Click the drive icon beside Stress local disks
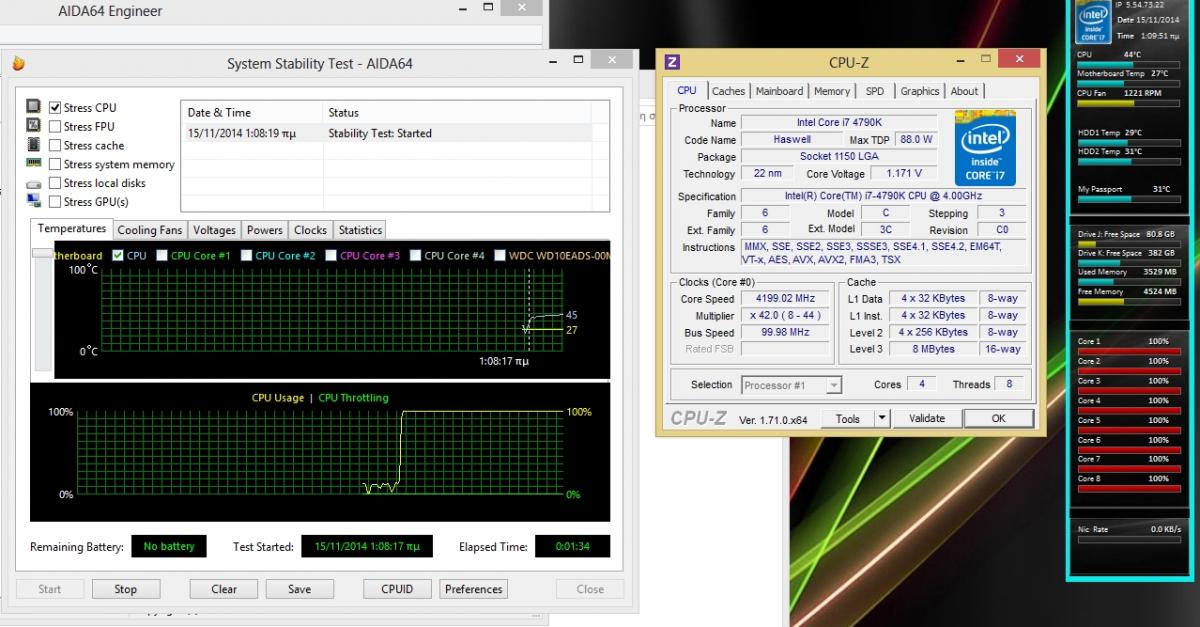Screen dimensions: 1200x627 coord(33,183)
